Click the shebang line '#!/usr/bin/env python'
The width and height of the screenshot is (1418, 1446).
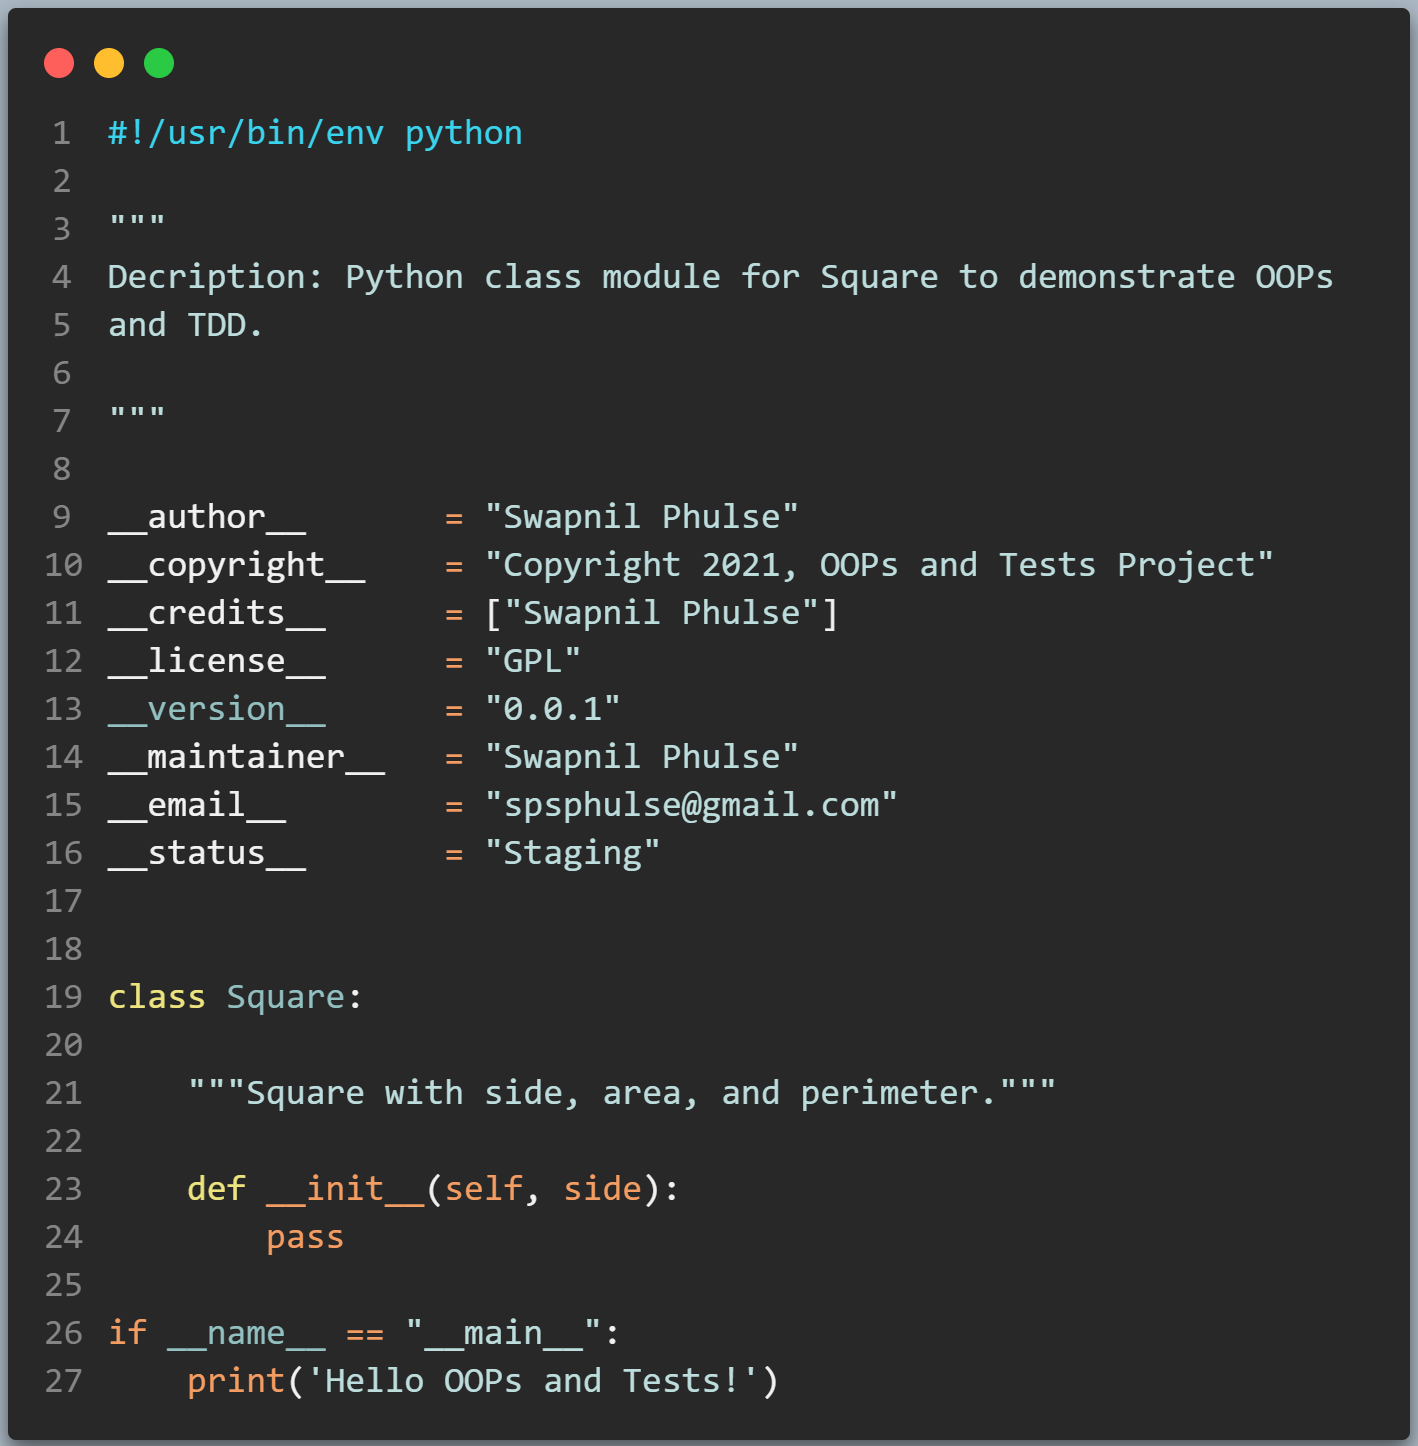315,133
